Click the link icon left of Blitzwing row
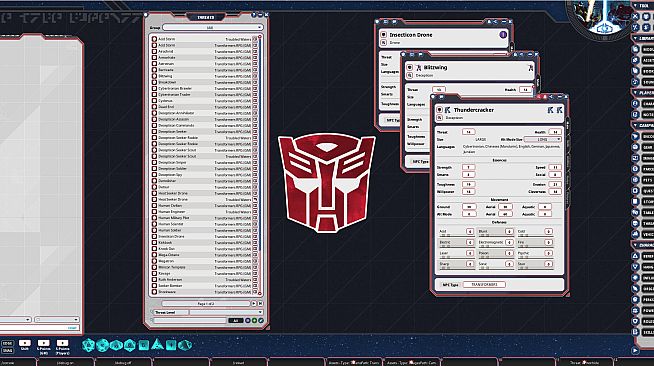Viewport: 654px width, 366px height. pos(154,76)
